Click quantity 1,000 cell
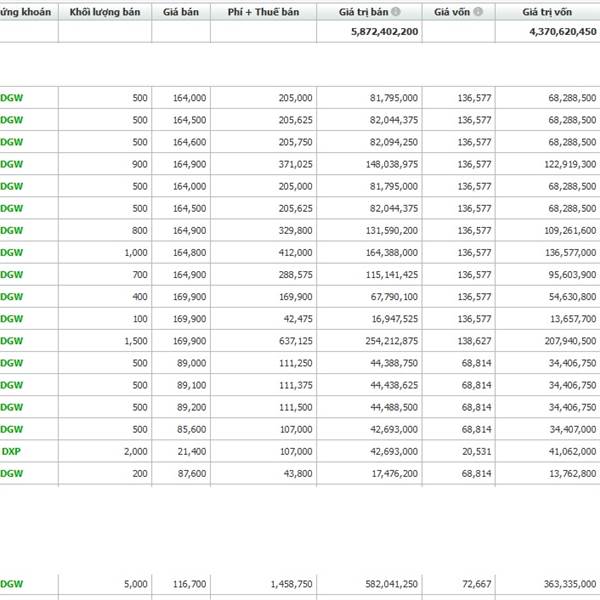Image resolution: width=600 pixels, height=600 pixels. [136, 253]
